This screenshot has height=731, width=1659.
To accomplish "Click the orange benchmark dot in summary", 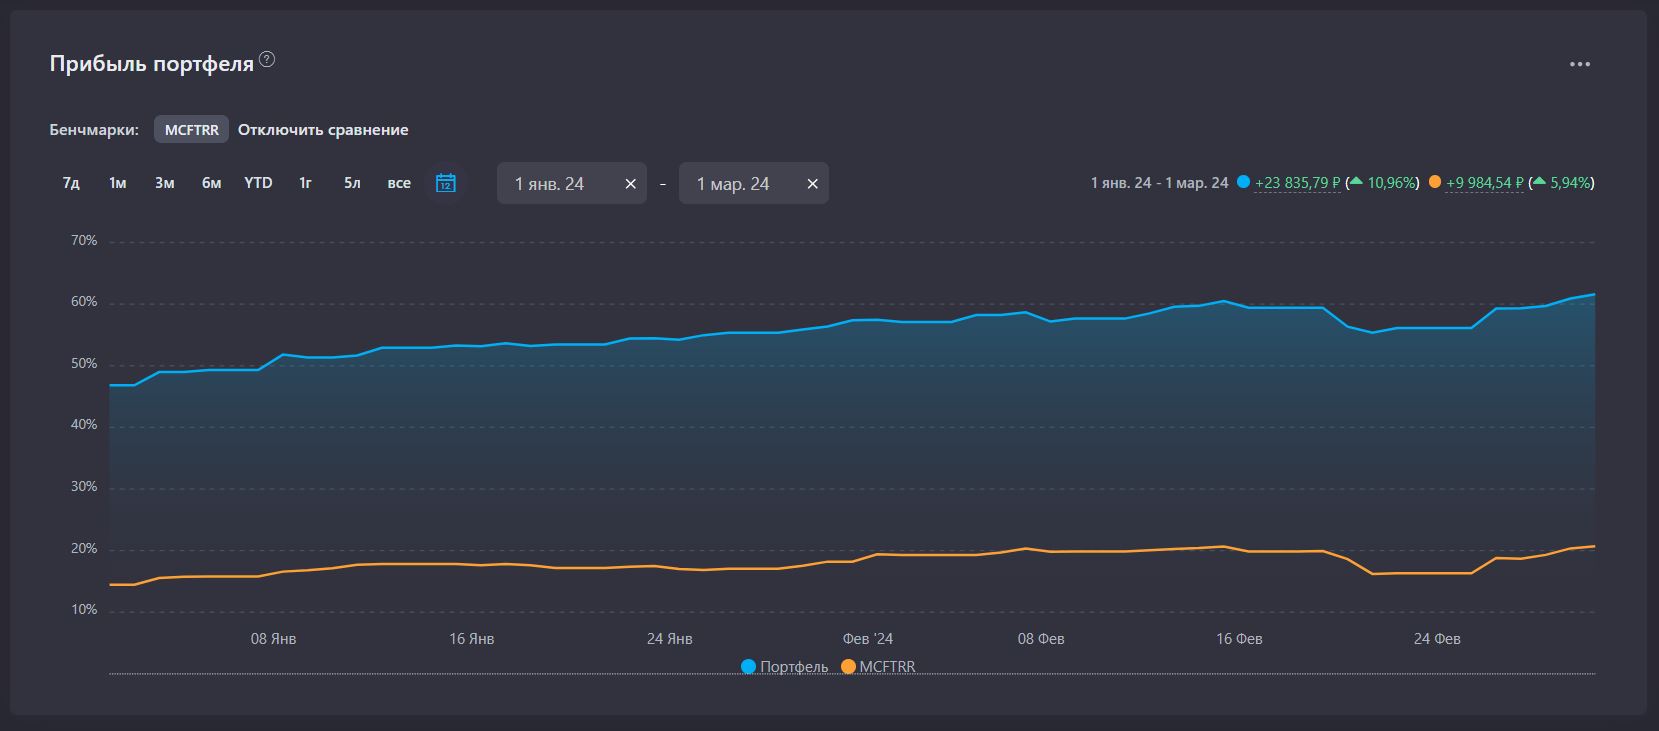I will click(1435, 182).
